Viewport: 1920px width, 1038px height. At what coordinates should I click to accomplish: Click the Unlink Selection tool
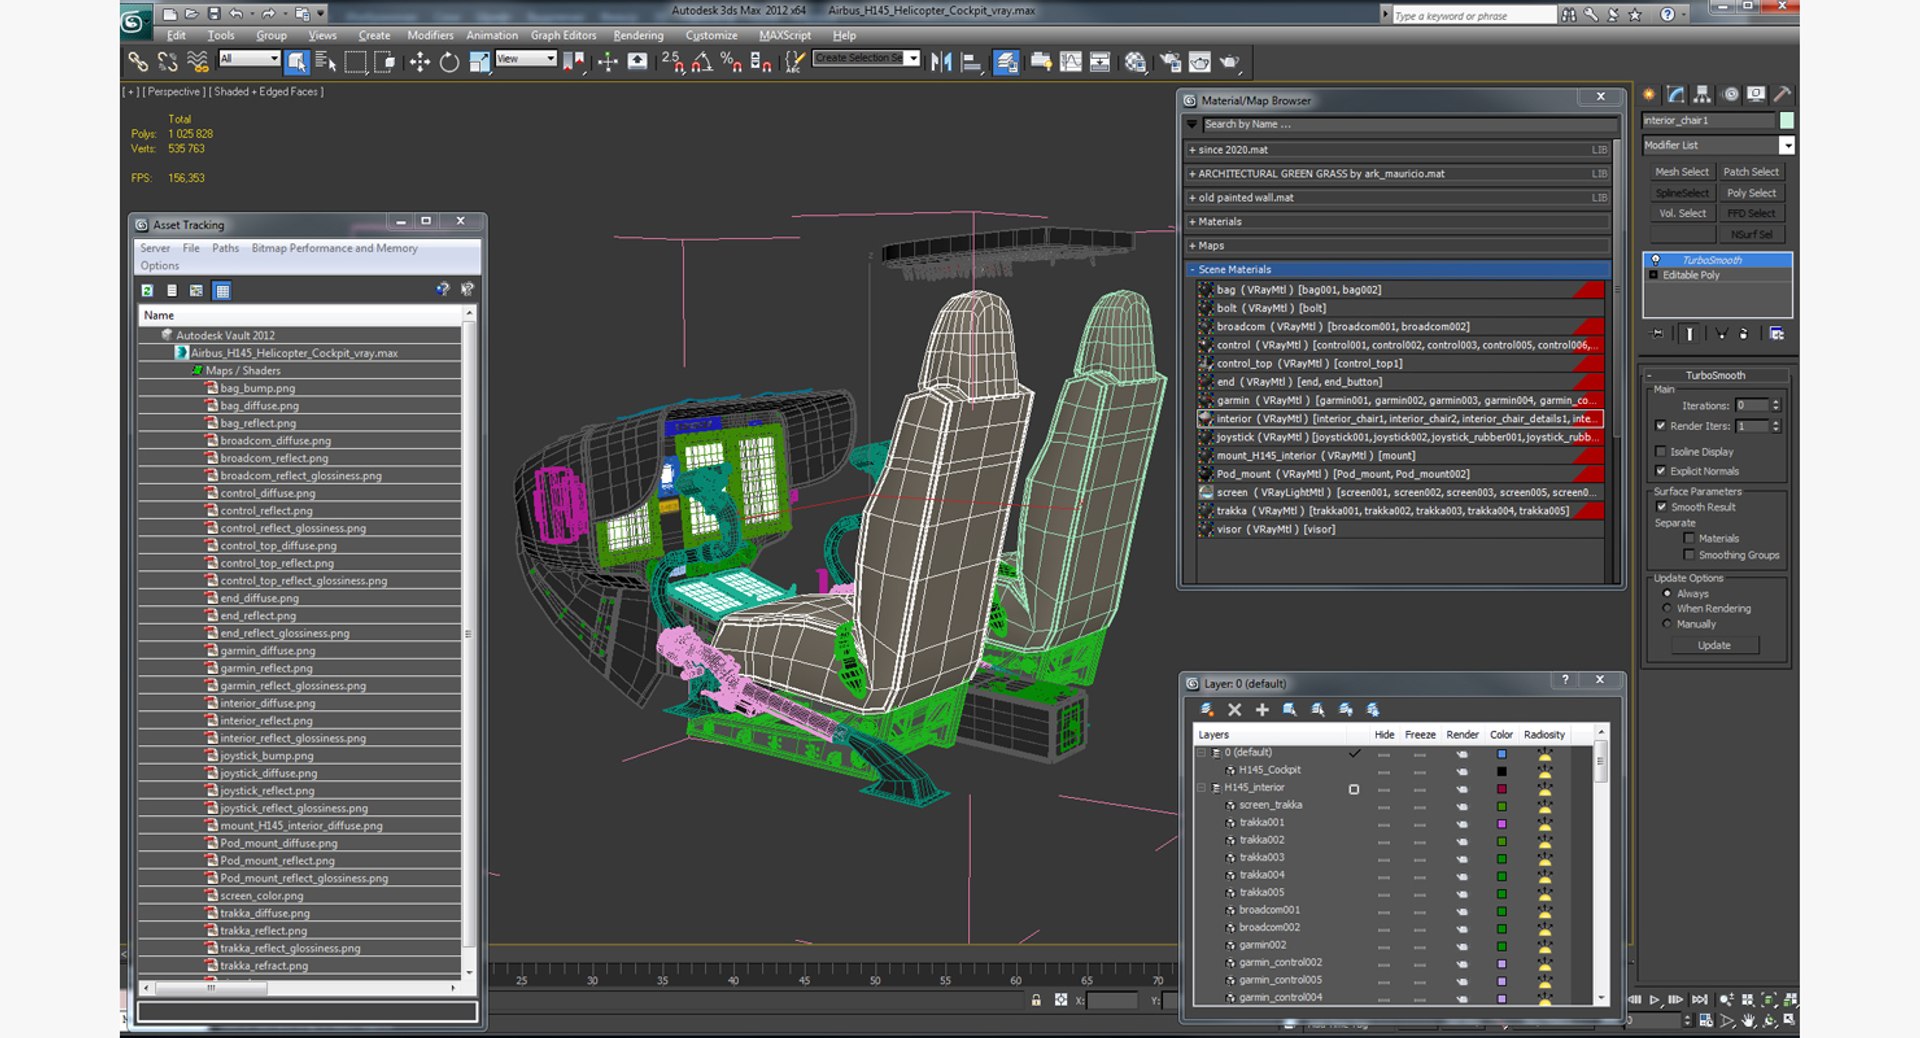point(168,62)
